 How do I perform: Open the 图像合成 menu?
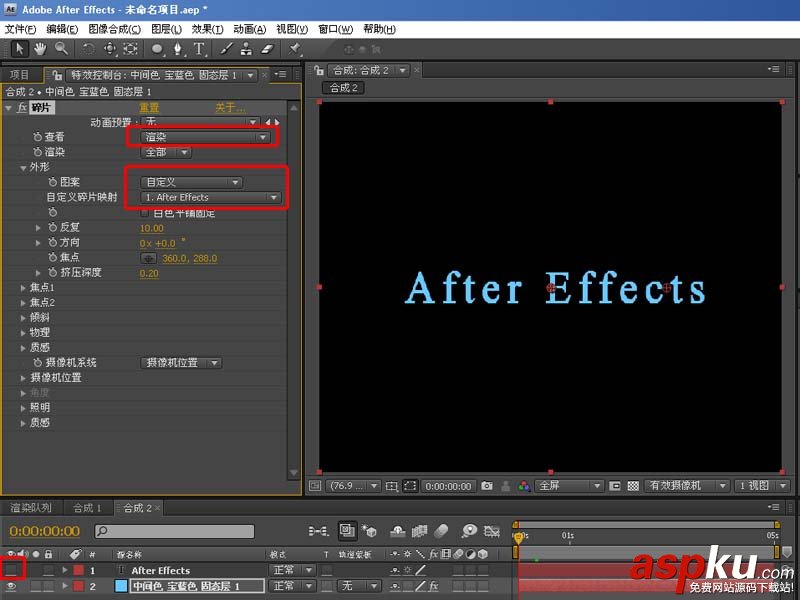(114, 29)
